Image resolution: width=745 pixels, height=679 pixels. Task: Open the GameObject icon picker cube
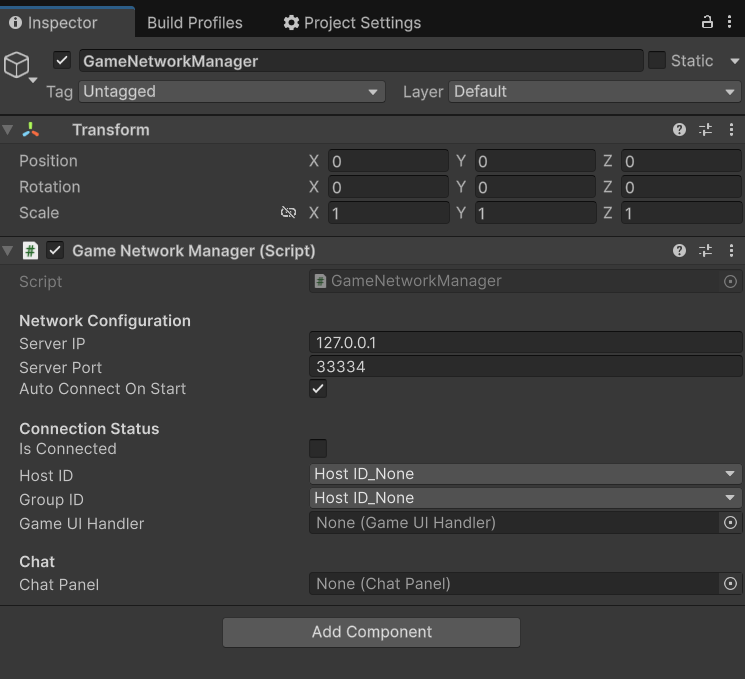[x=17, y=65]
